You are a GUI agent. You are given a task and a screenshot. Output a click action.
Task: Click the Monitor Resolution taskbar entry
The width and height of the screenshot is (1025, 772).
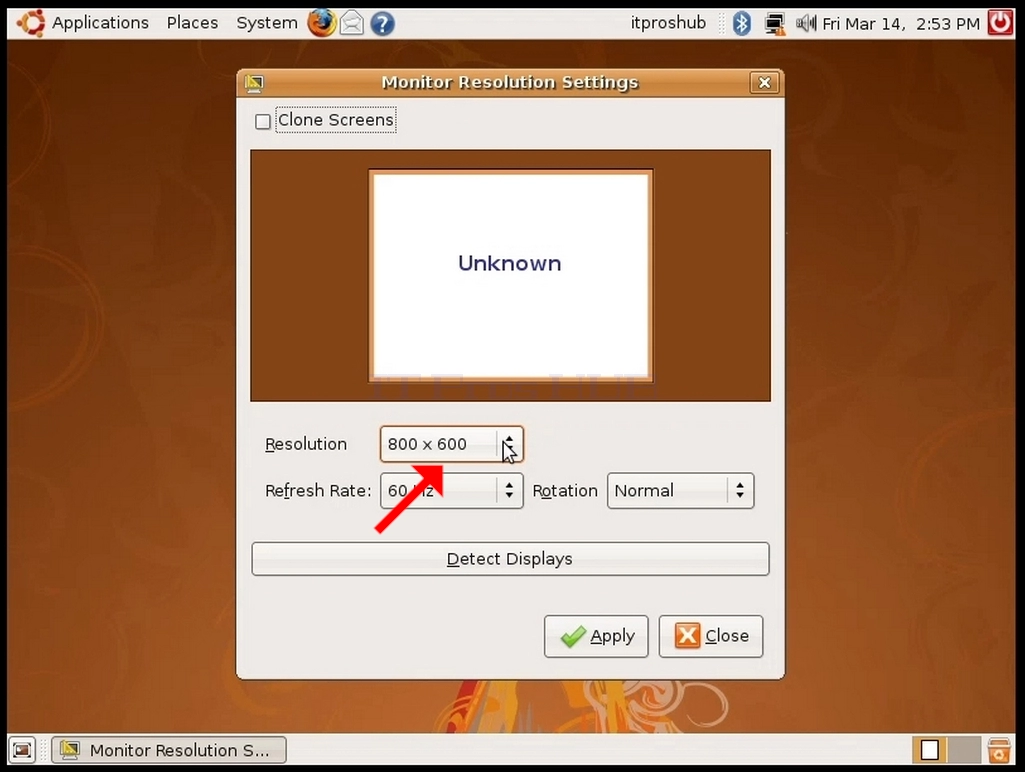tap(169, 750)
